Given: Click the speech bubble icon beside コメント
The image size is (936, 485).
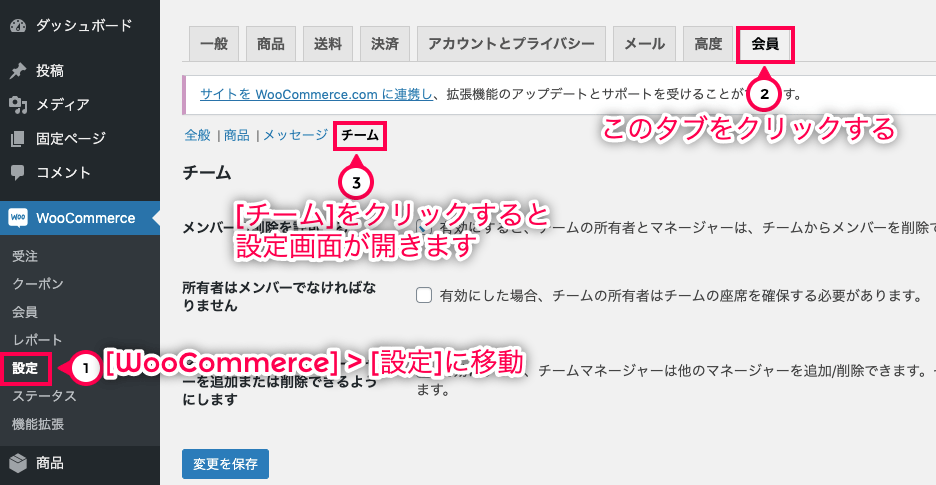Looking at the screenshot, I should pos(18,173).
